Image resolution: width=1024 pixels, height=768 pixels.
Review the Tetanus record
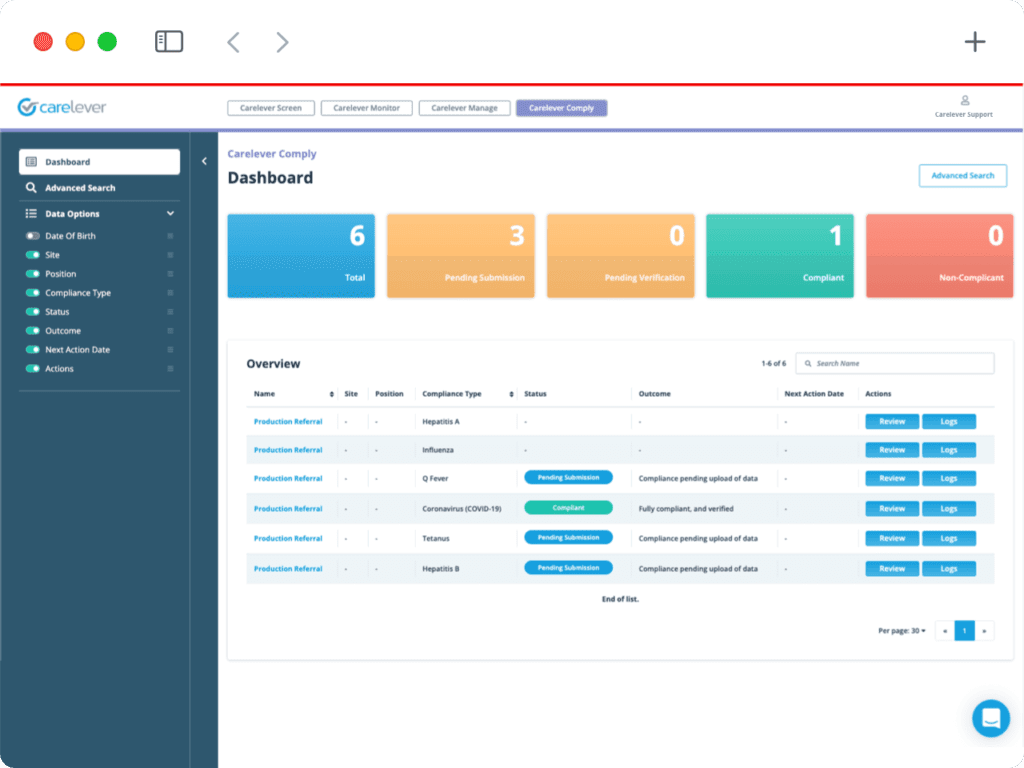point(891,539)
